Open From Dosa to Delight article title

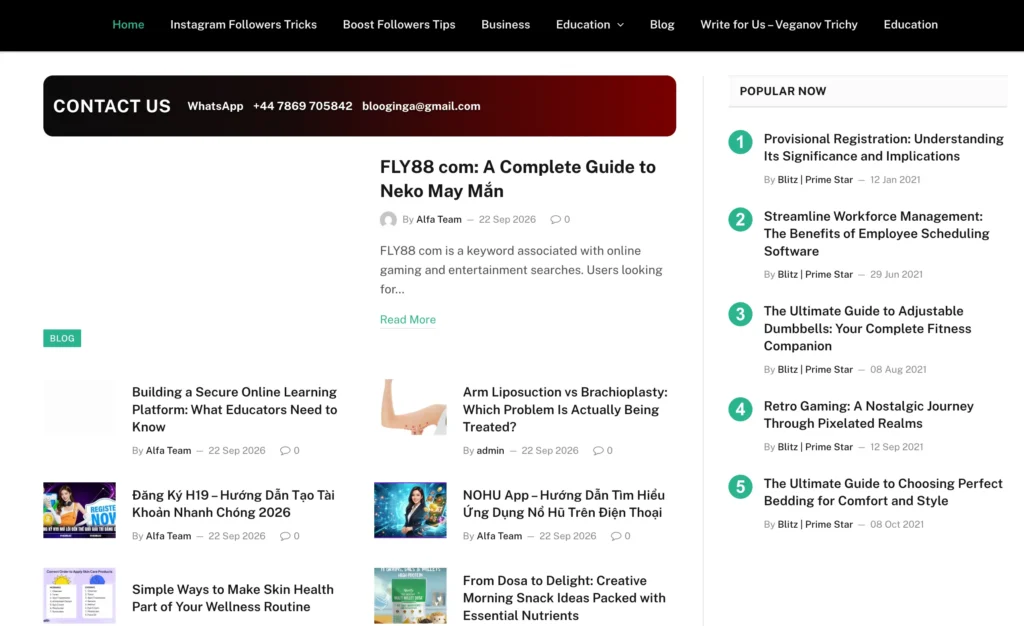click(564, 598)
